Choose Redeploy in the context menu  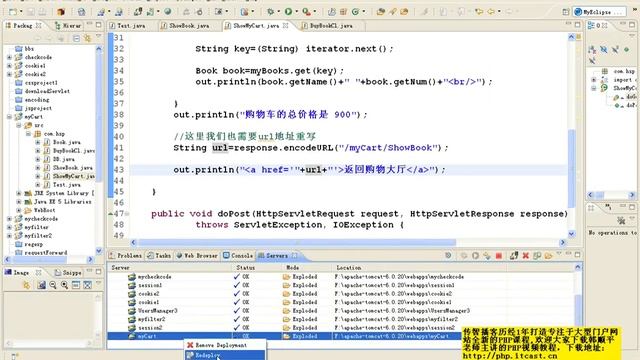pyautogui.click(x=225, y=356)
